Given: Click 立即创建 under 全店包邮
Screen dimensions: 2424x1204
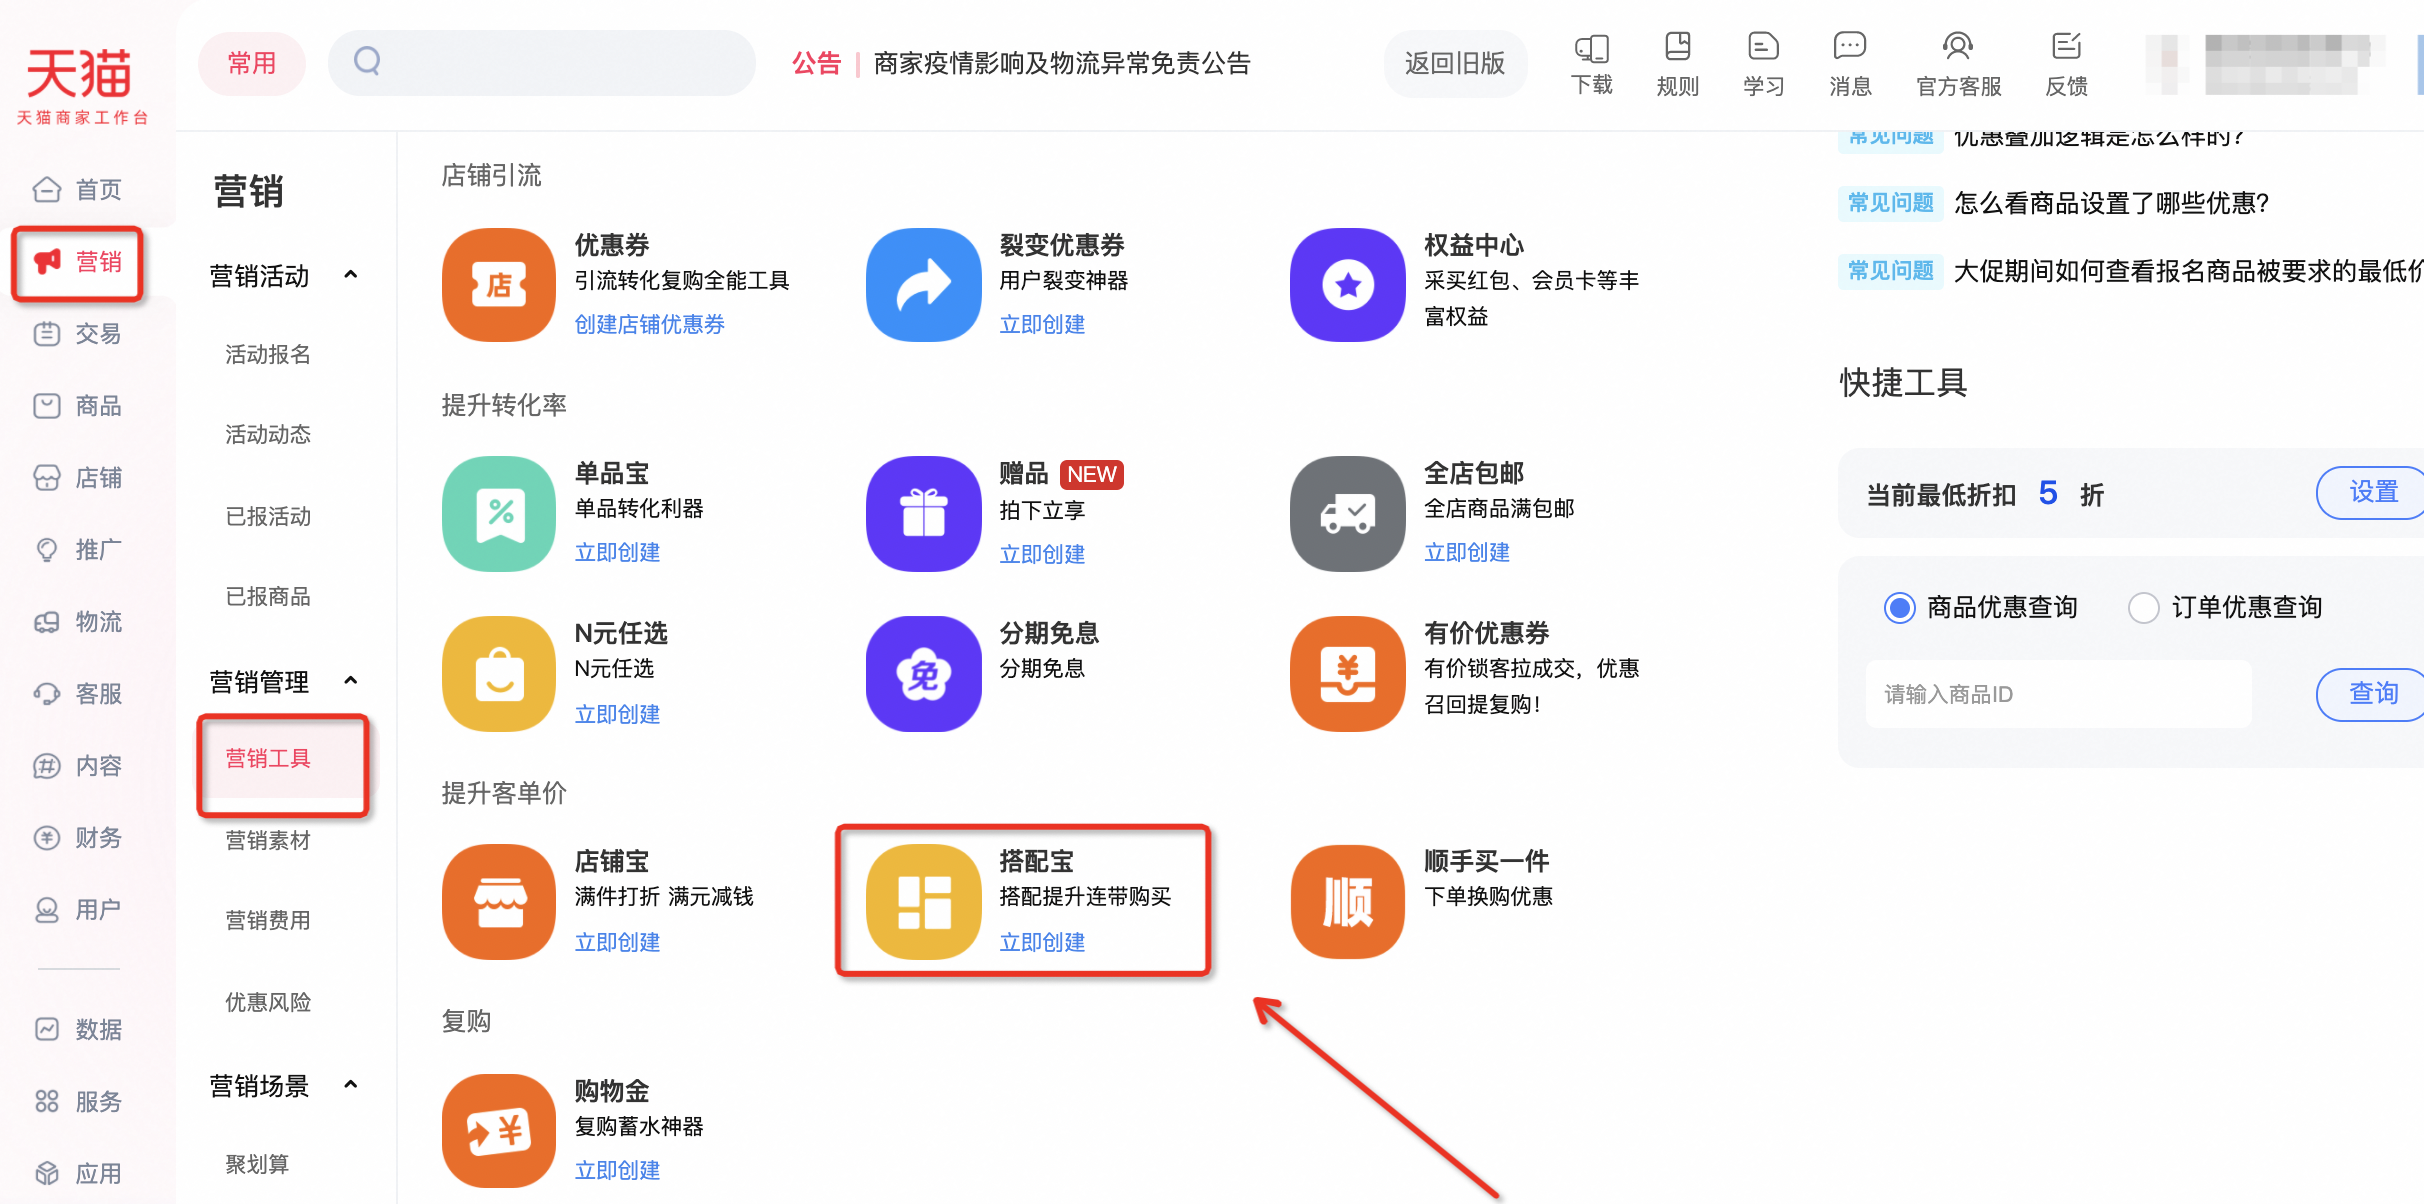Looking at the screenshot, I should coord(1467,552).
